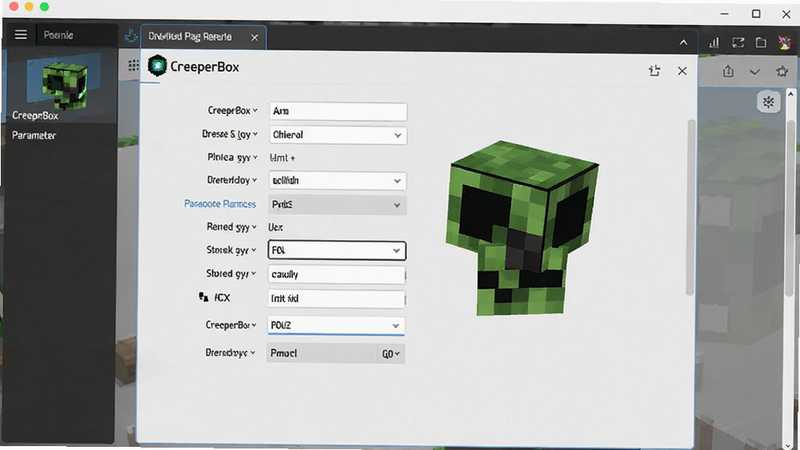Expand the Rened gyy label chevron
Image resolution: width=800 pixels, height=450 pixels.
(254, 227)
